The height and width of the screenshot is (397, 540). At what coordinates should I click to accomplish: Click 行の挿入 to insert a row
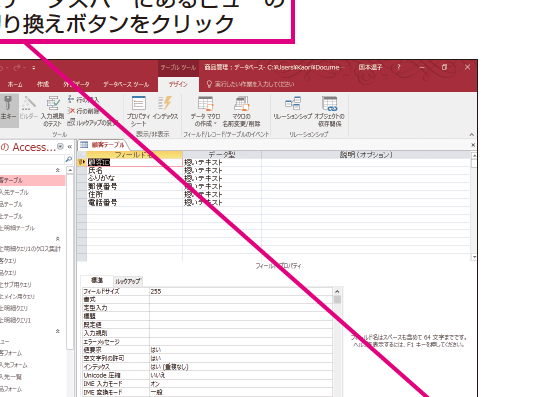point(83,100)
